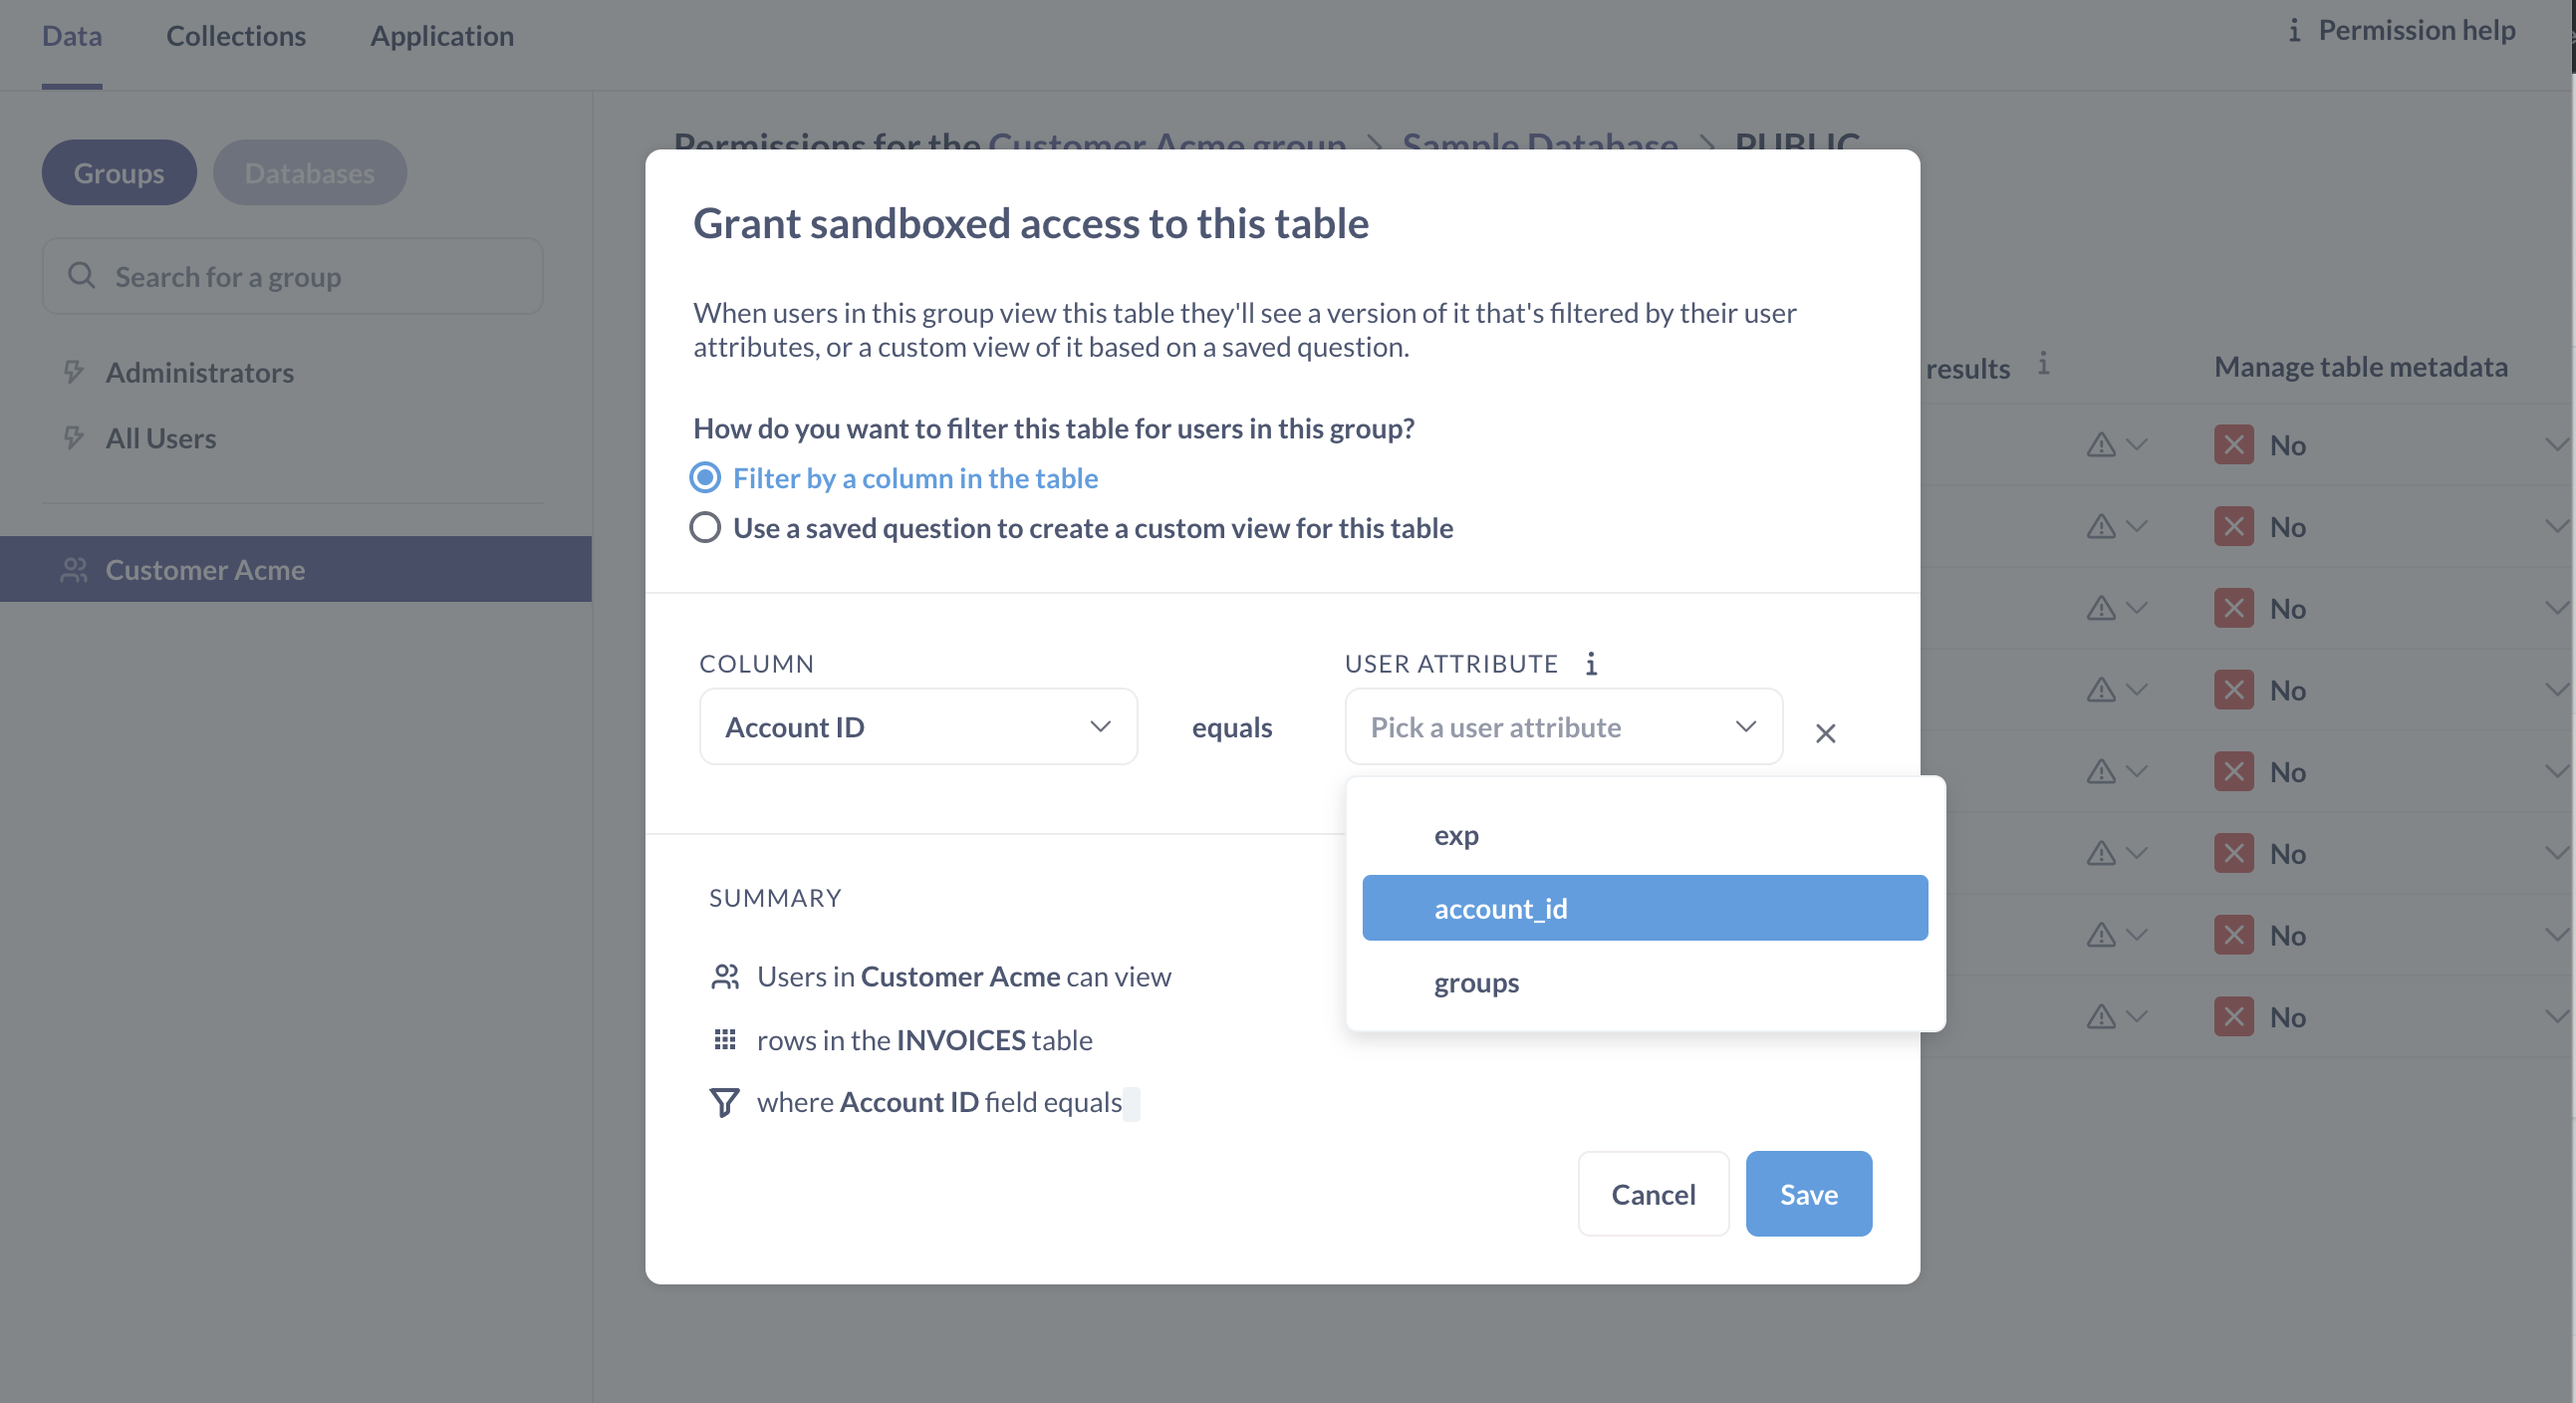Click the filter icon in the SUMMARY section
The image size is (2576, 1403).
725,1099
